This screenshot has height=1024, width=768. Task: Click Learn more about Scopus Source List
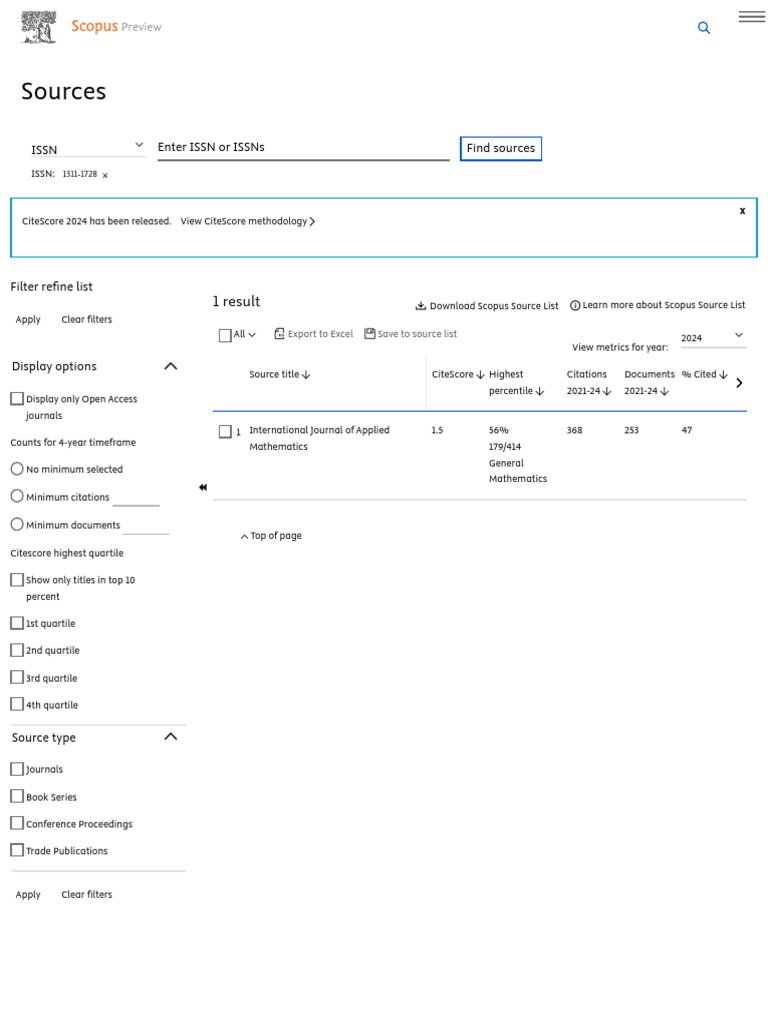[664, 305]
